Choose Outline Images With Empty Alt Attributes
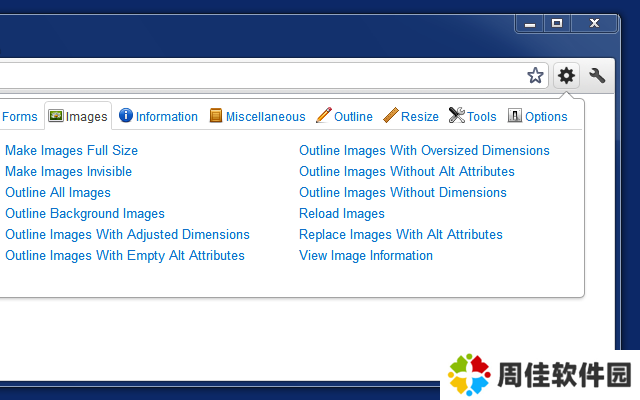 click(125, 256)
